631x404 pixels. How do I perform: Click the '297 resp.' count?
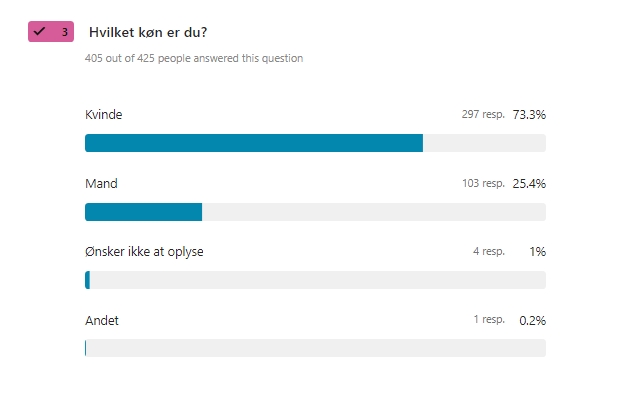point(483,115)
